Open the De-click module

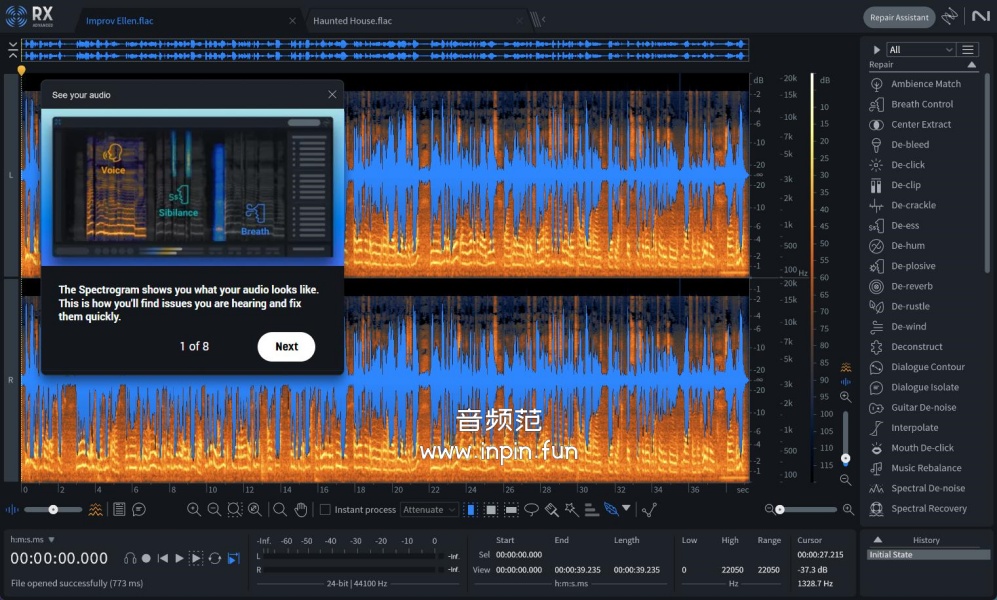tap(908, 165)
